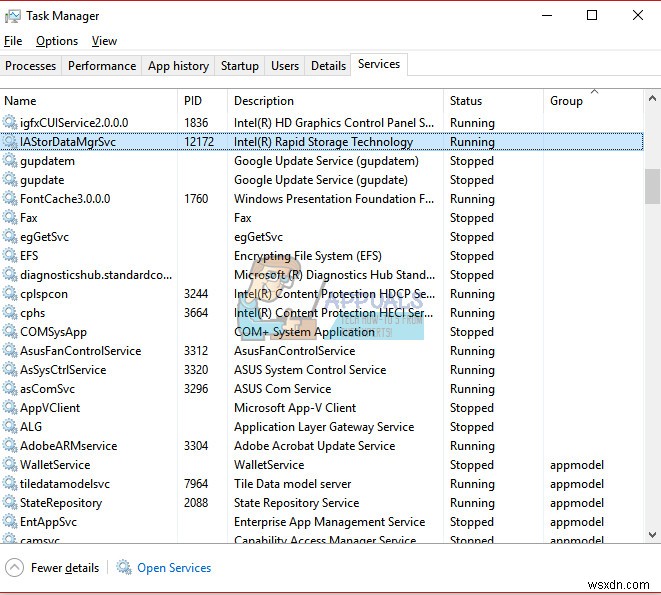661x595 pixels.
Task: Sort services by Status column header
Action: (466, 101)
